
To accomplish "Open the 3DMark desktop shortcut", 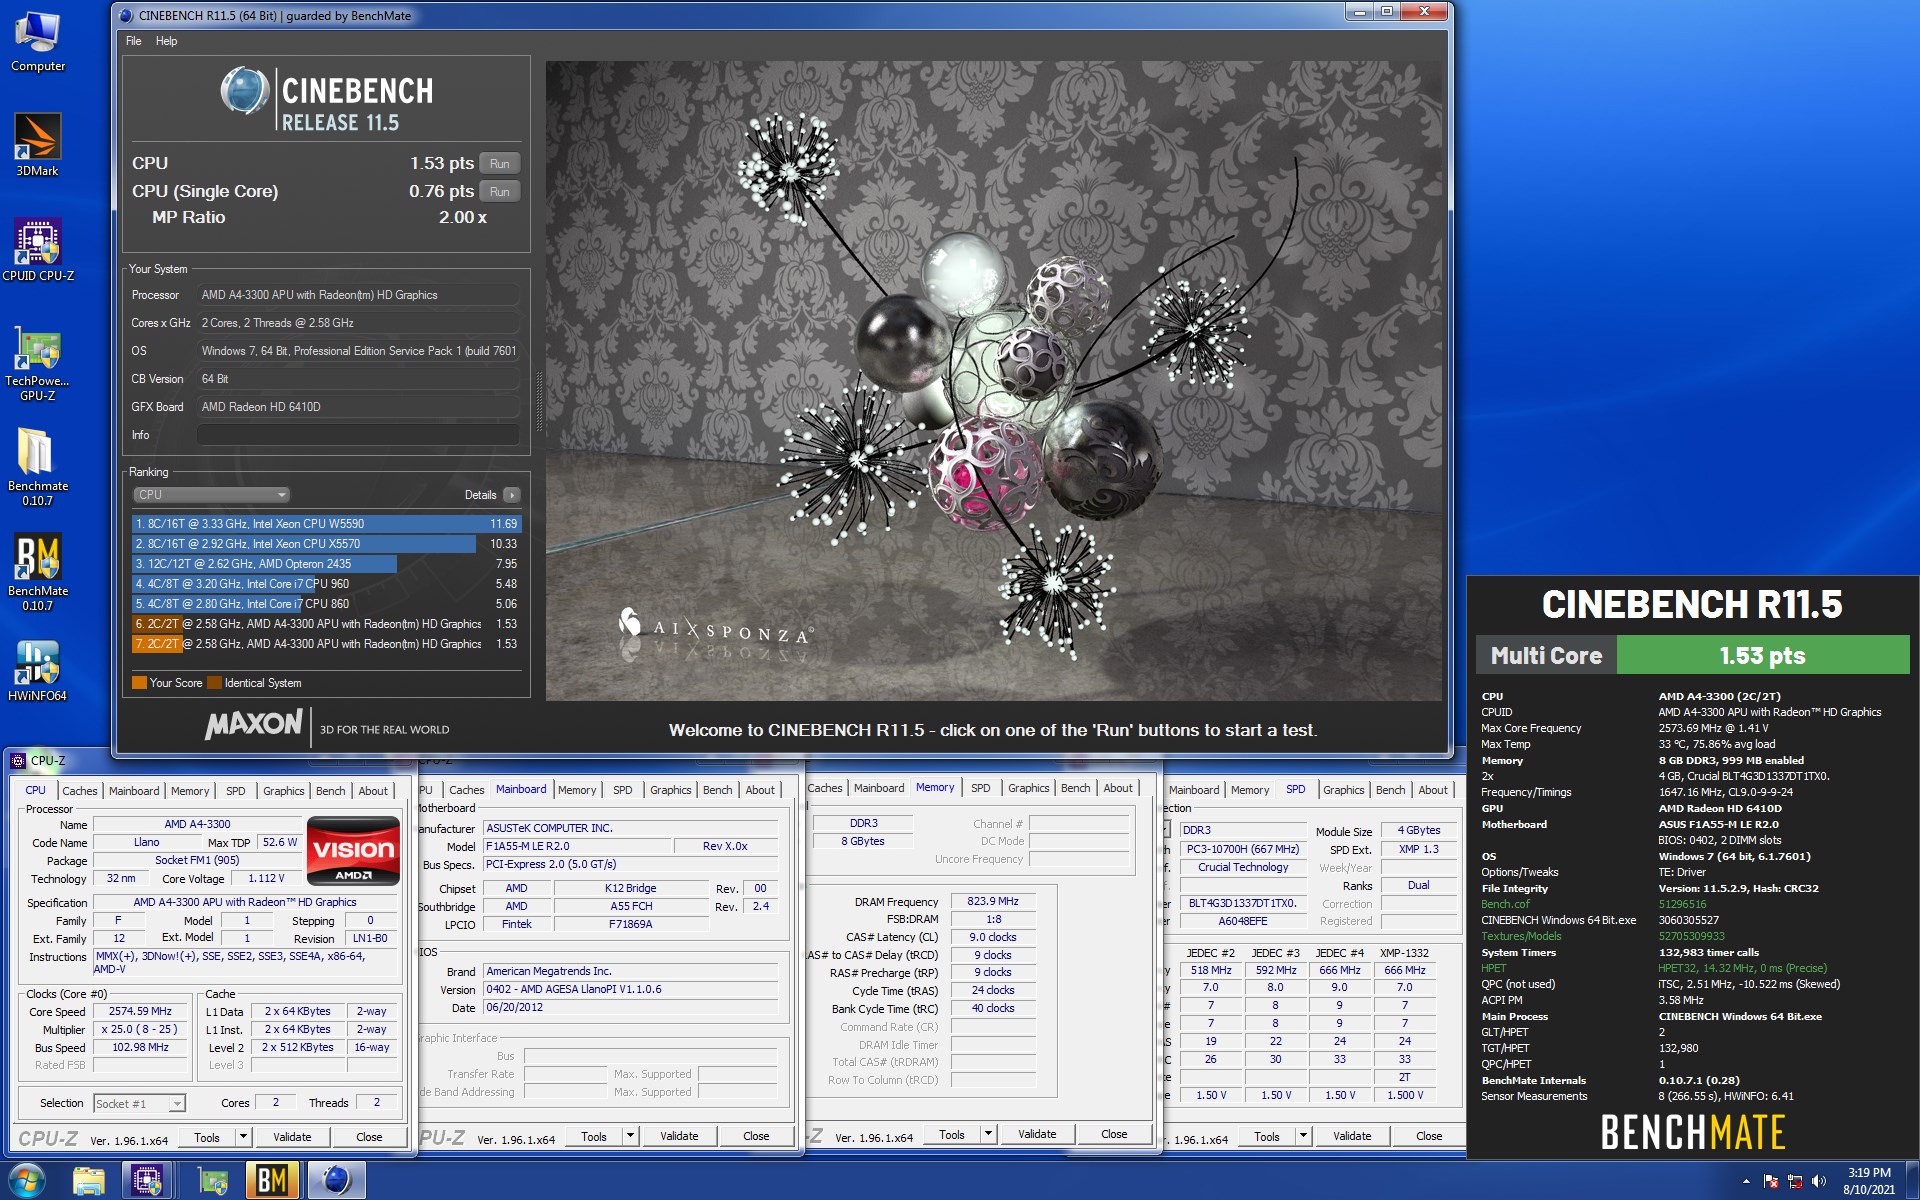I will pos(38,145).
